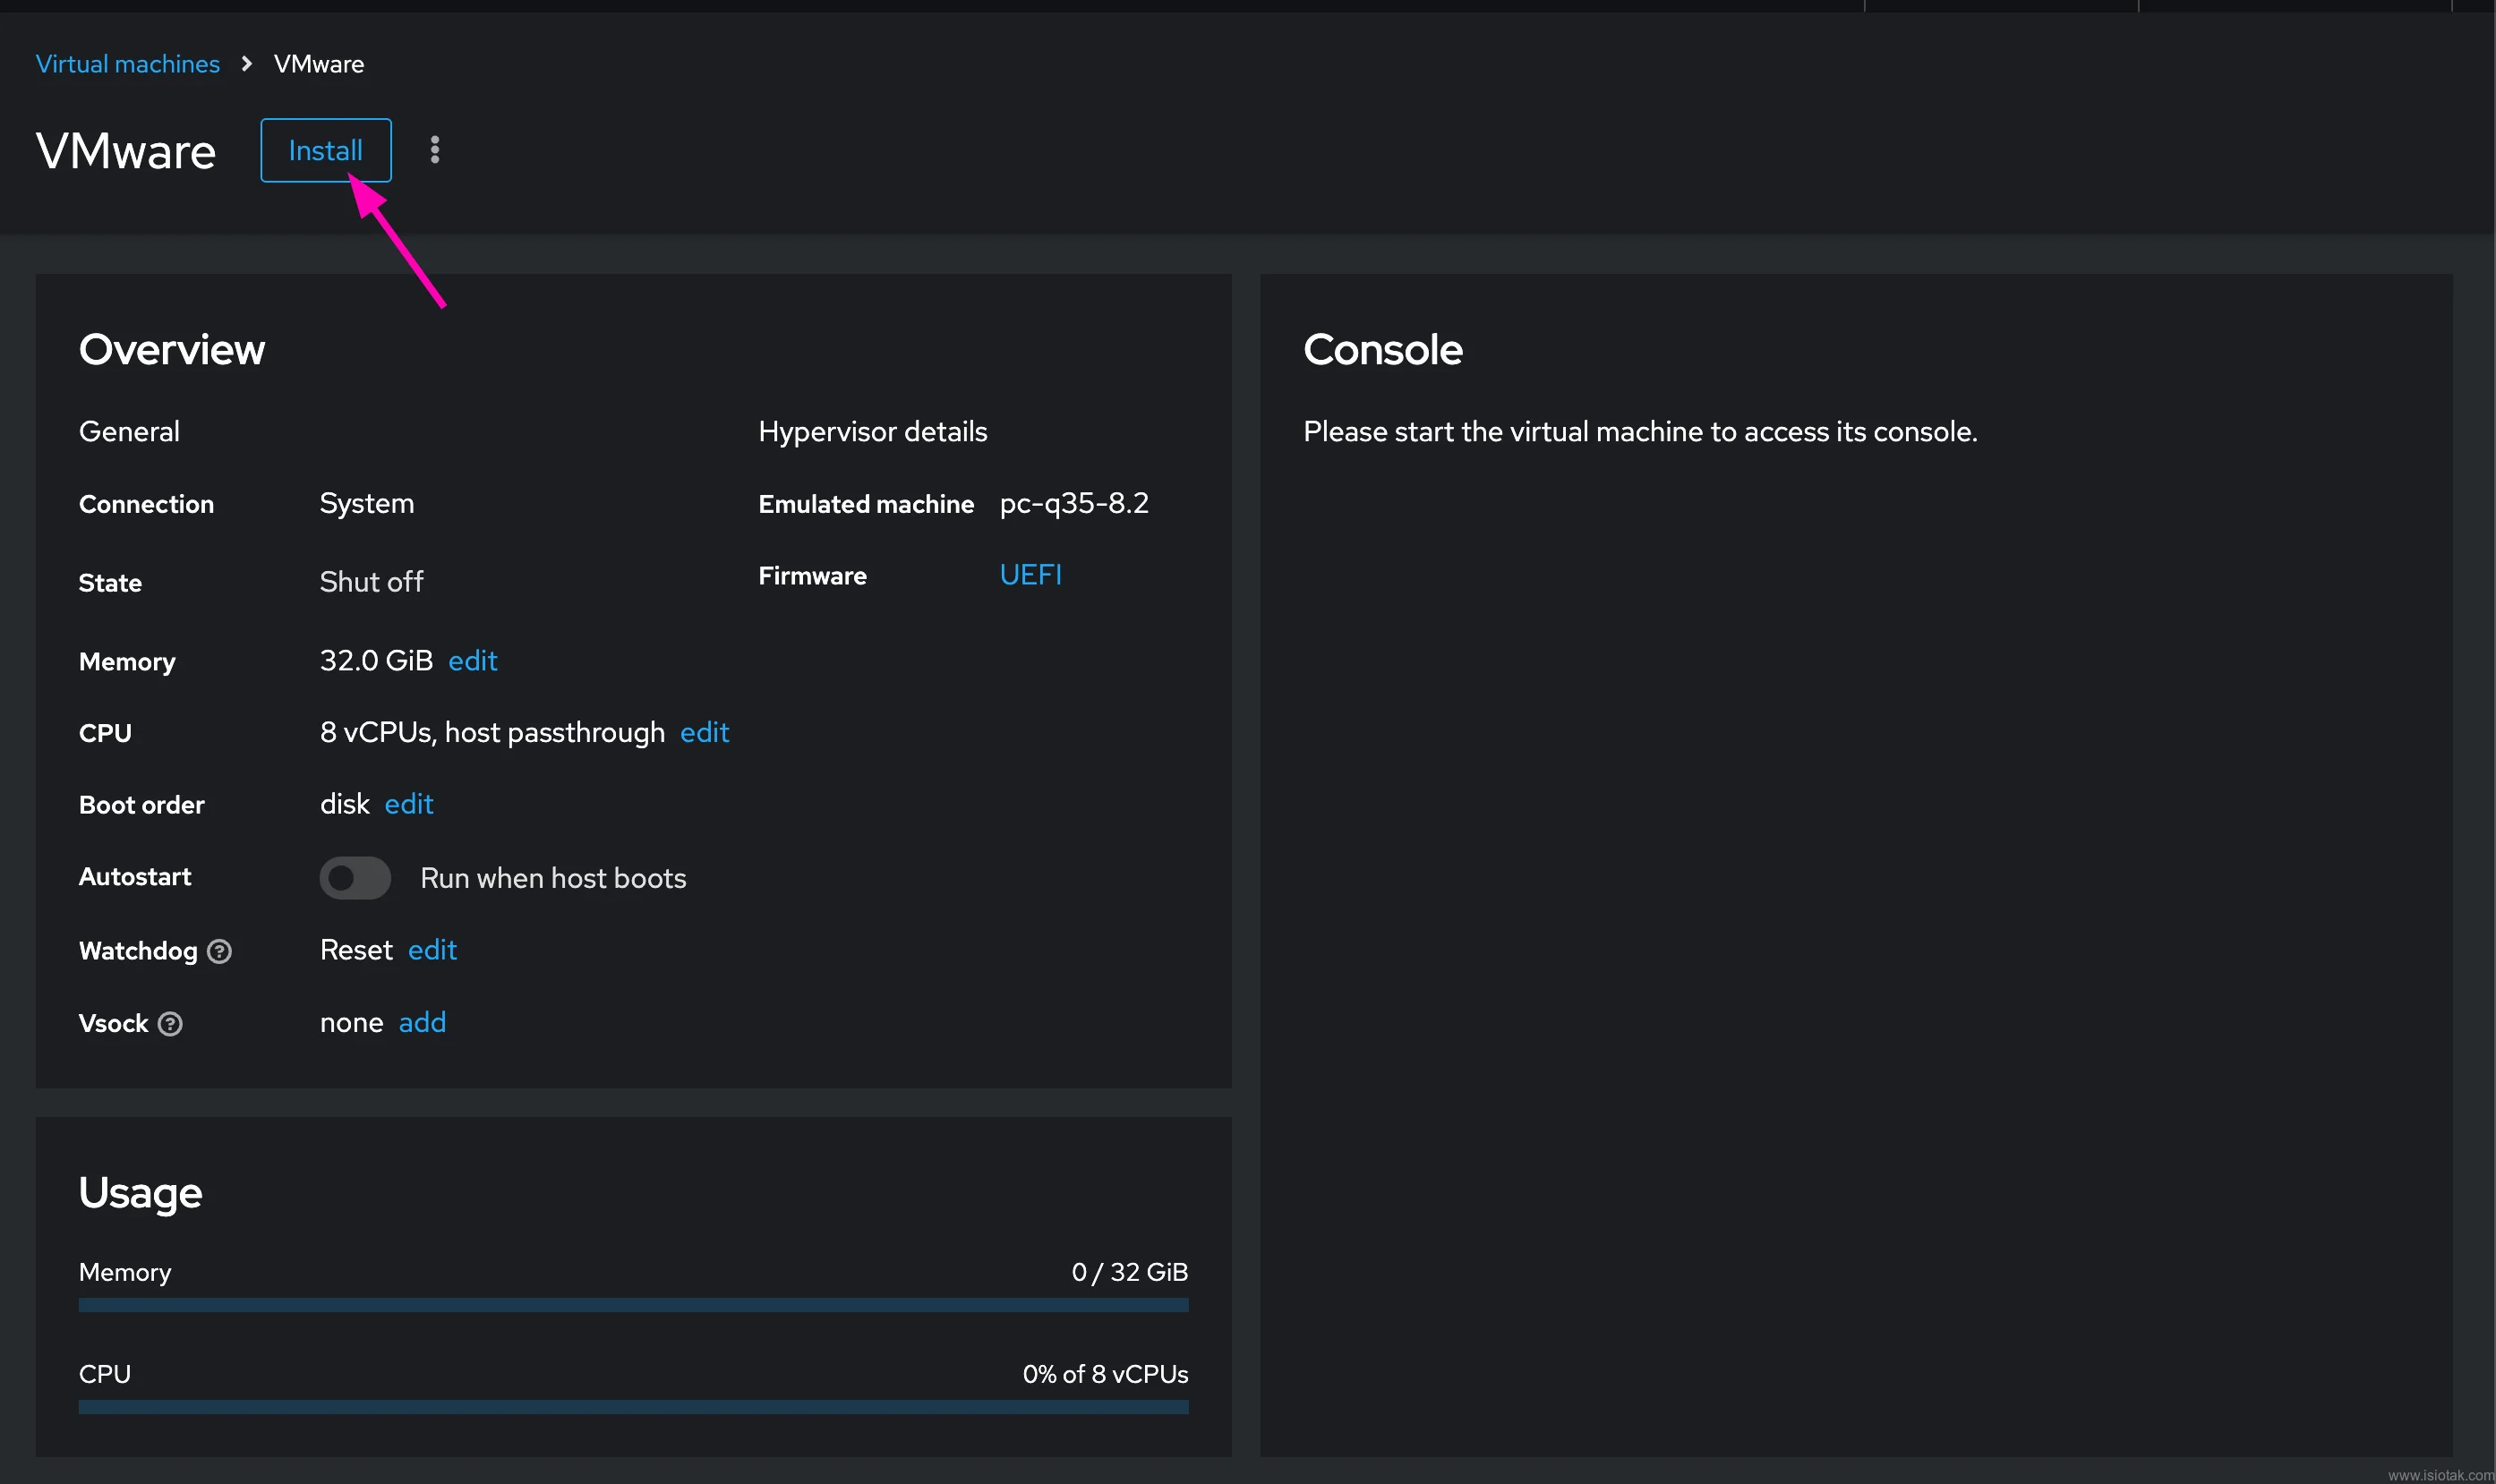
Task: Click the Install button
Action: pos(326,150)
